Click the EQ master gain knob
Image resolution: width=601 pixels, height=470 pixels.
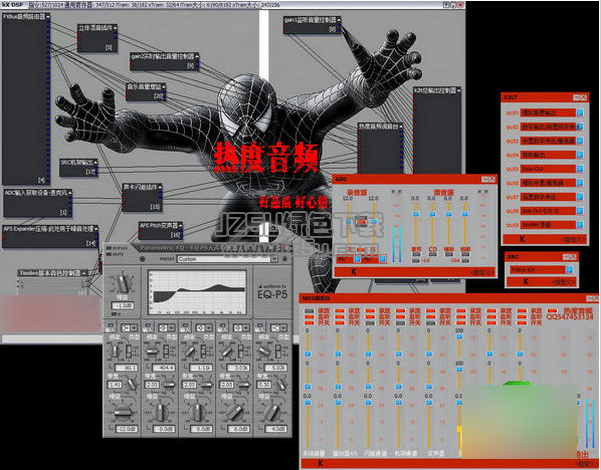click(x=122, y=283)
